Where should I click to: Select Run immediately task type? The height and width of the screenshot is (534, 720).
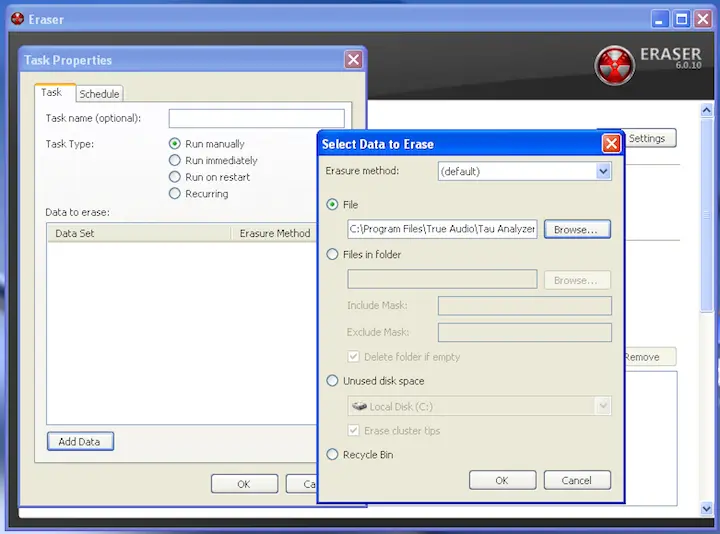pos(175,160)
